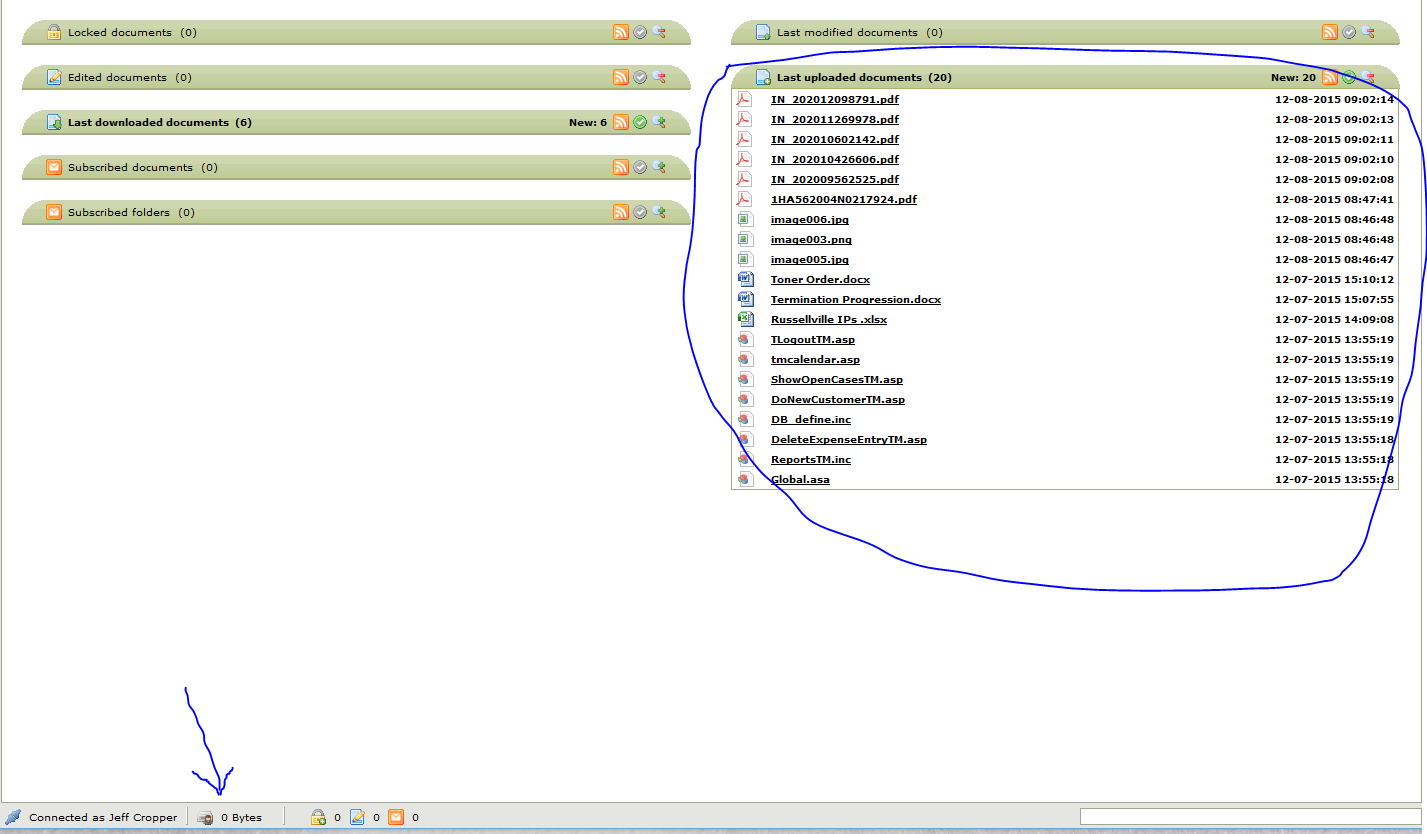The height and width of the screenshot is (834, 1427).
Task: Click the locked documents padlock icon in status bar
Action: pos(318,817)
